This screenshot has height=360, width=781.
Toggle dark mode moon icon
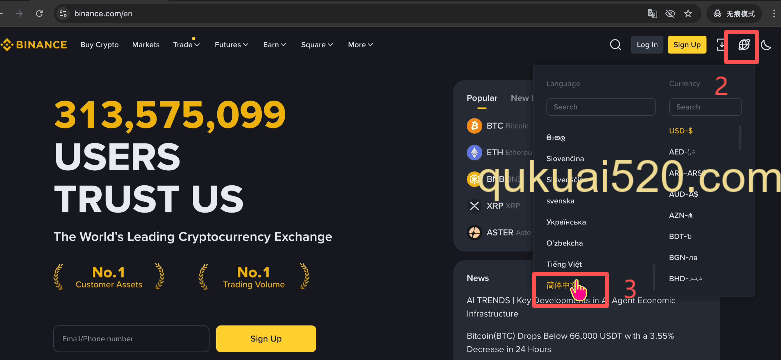click(x=766, y=45)
